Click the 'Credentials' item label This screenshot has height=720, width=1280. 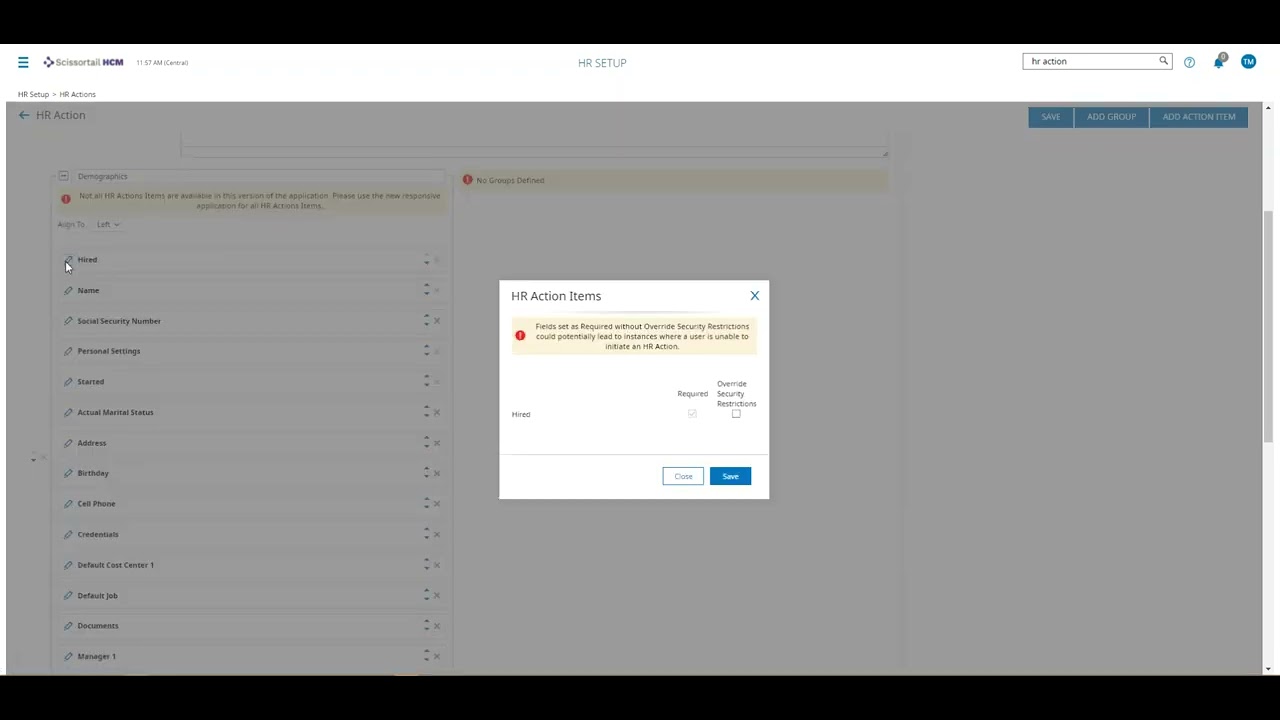(x=98, y=534)
